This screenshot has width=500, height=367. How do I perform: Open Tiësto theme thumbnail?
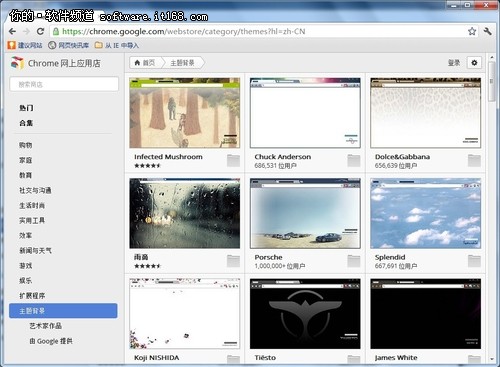click(305, 314)
